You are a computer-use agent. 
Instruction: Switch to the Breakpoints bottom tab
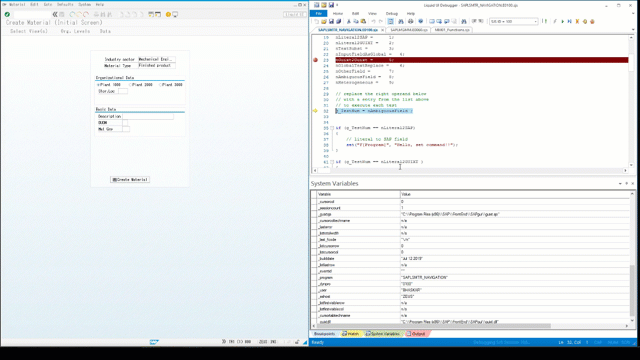(324, 334)
